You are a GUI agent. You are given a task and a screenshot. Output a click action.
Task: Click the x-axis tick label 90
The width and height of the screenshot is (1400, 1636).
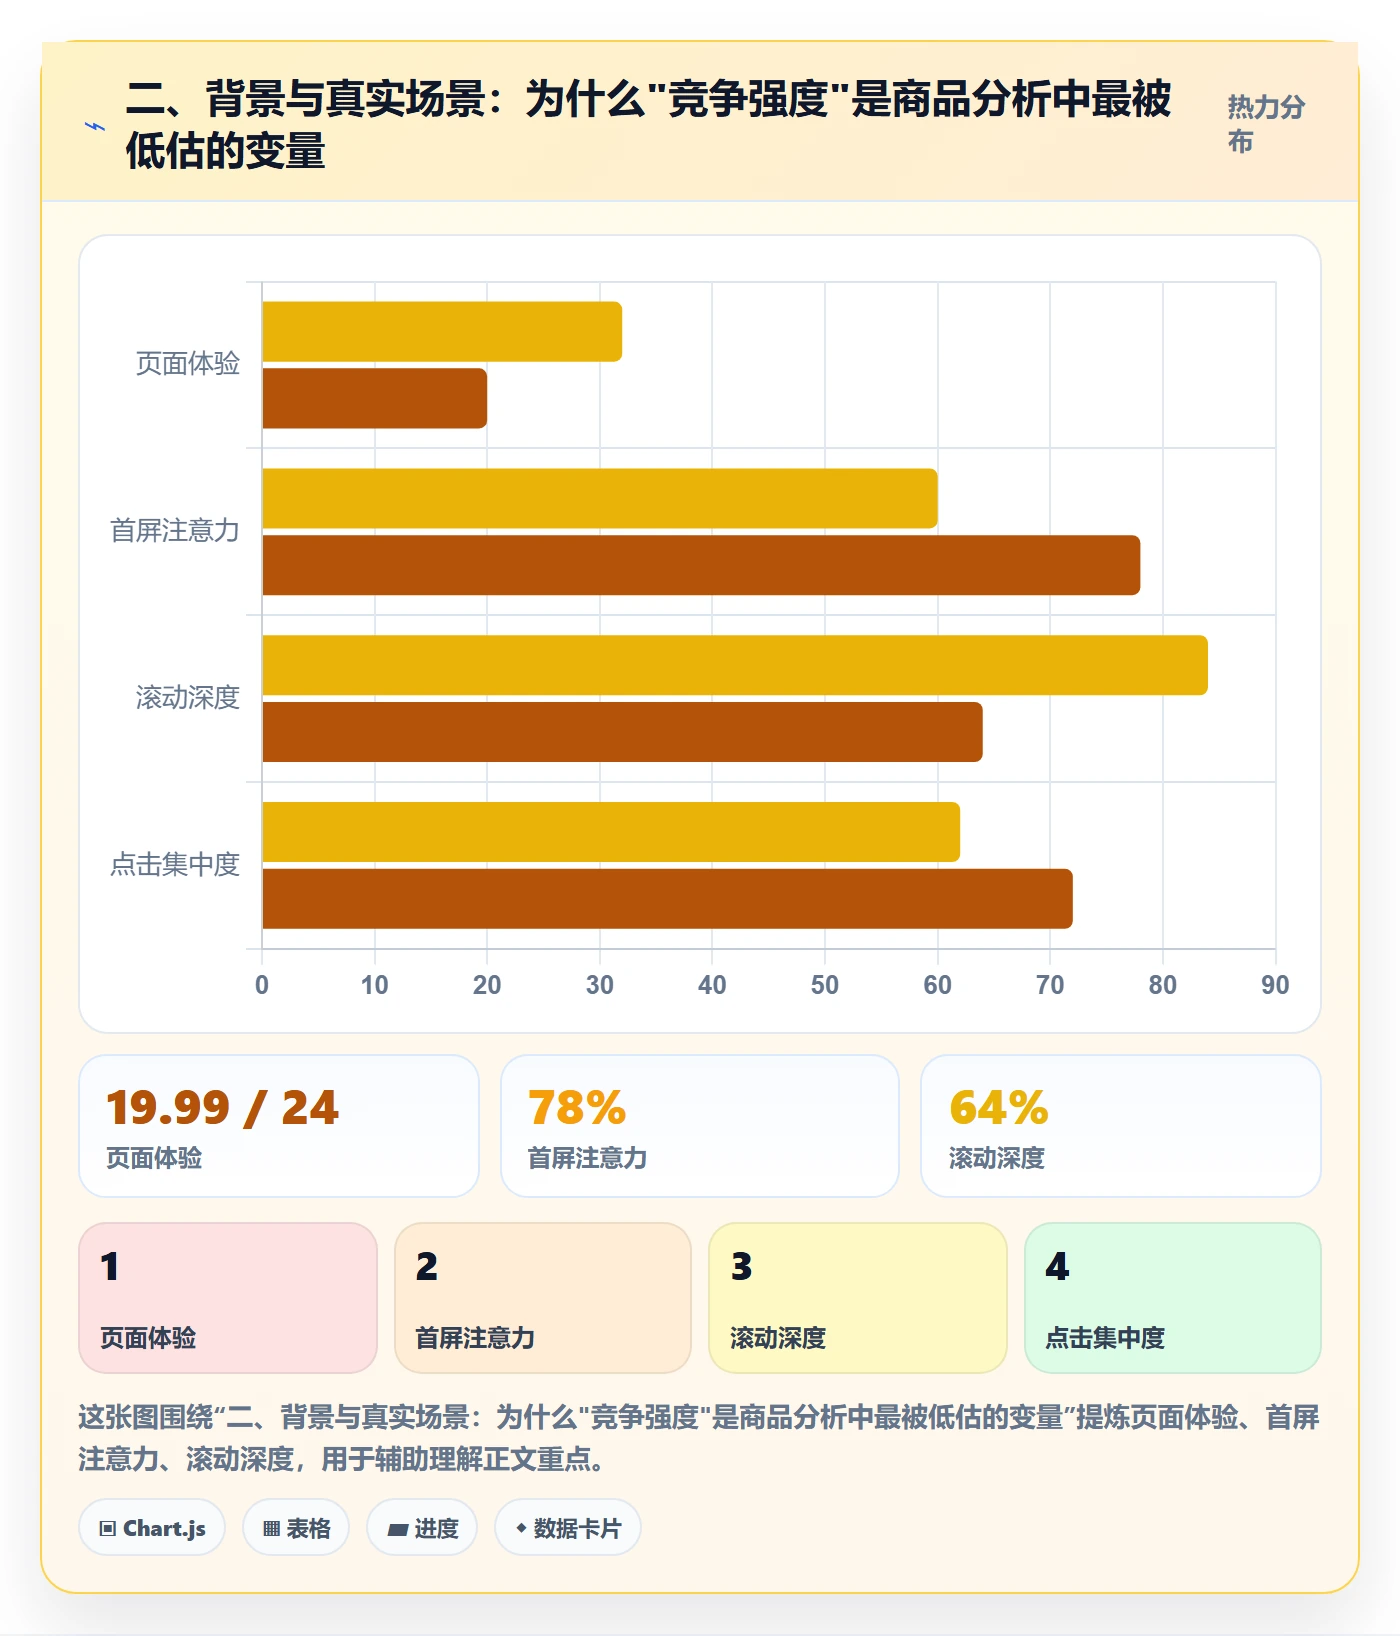pos(1275,985)
